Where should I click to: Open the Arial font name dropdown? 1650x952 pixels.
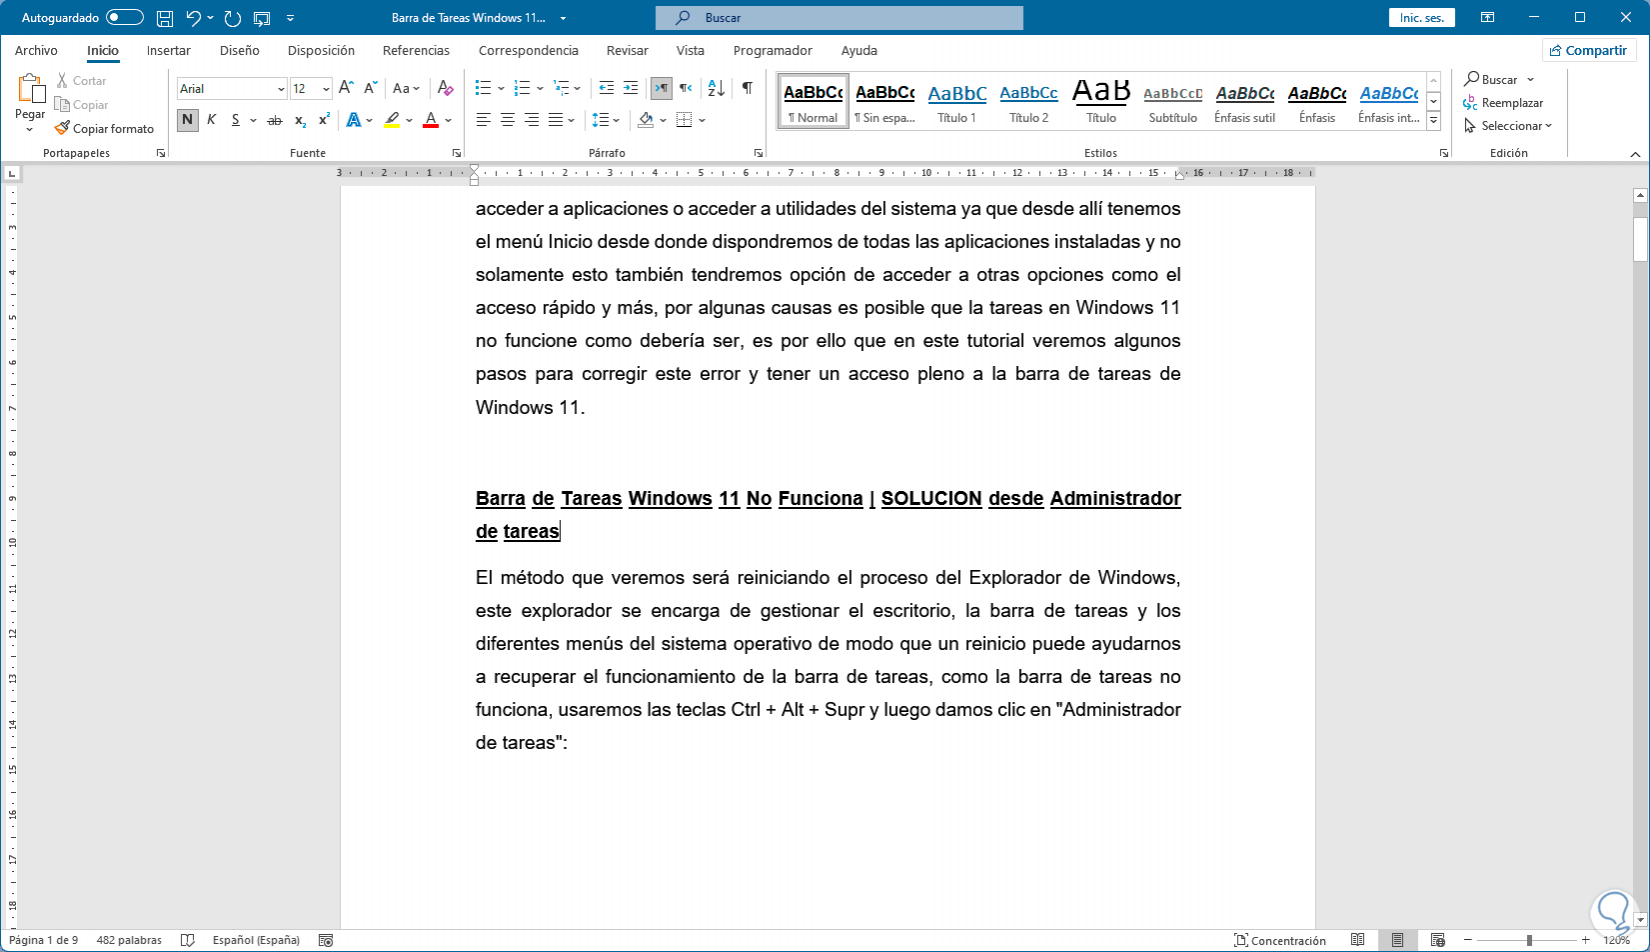point(280,89)
